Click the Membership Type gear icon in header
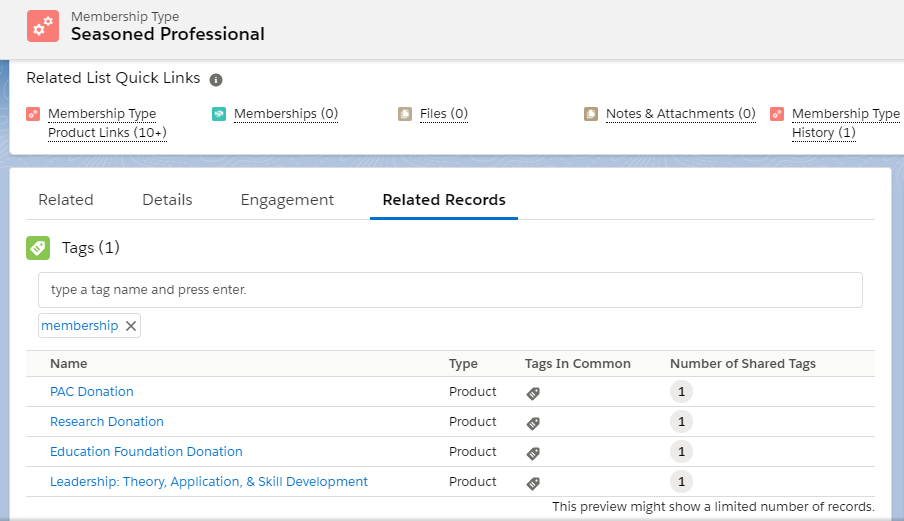 [43, 26]
